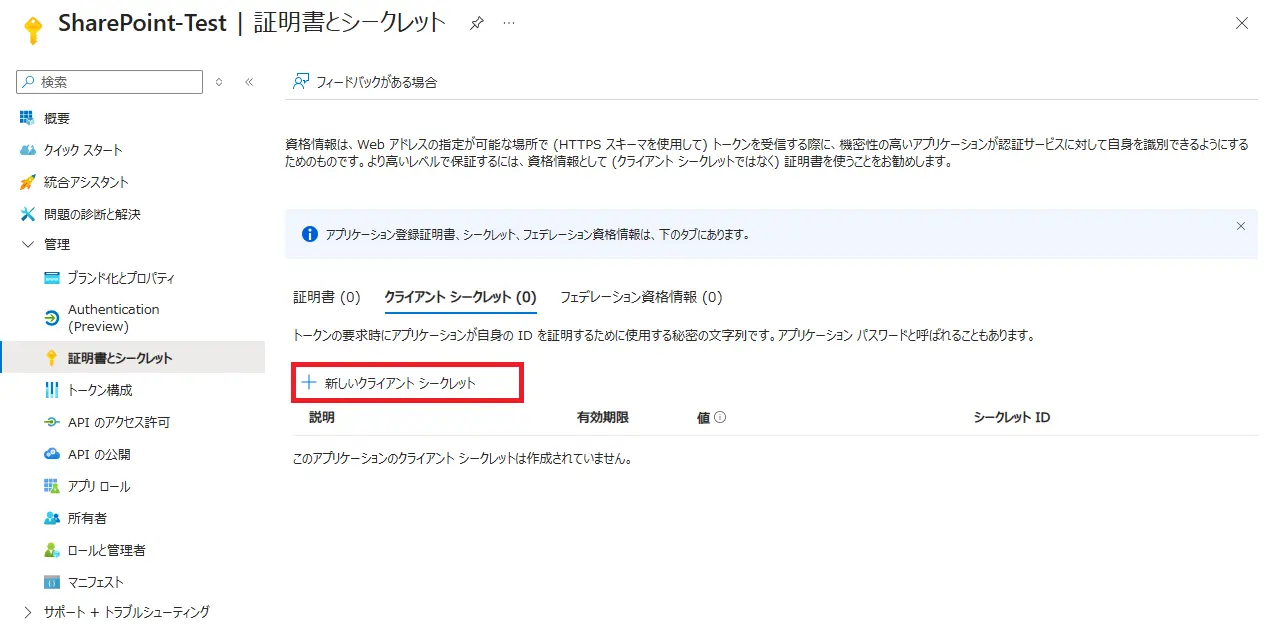Open トークン構成 page

100,390
